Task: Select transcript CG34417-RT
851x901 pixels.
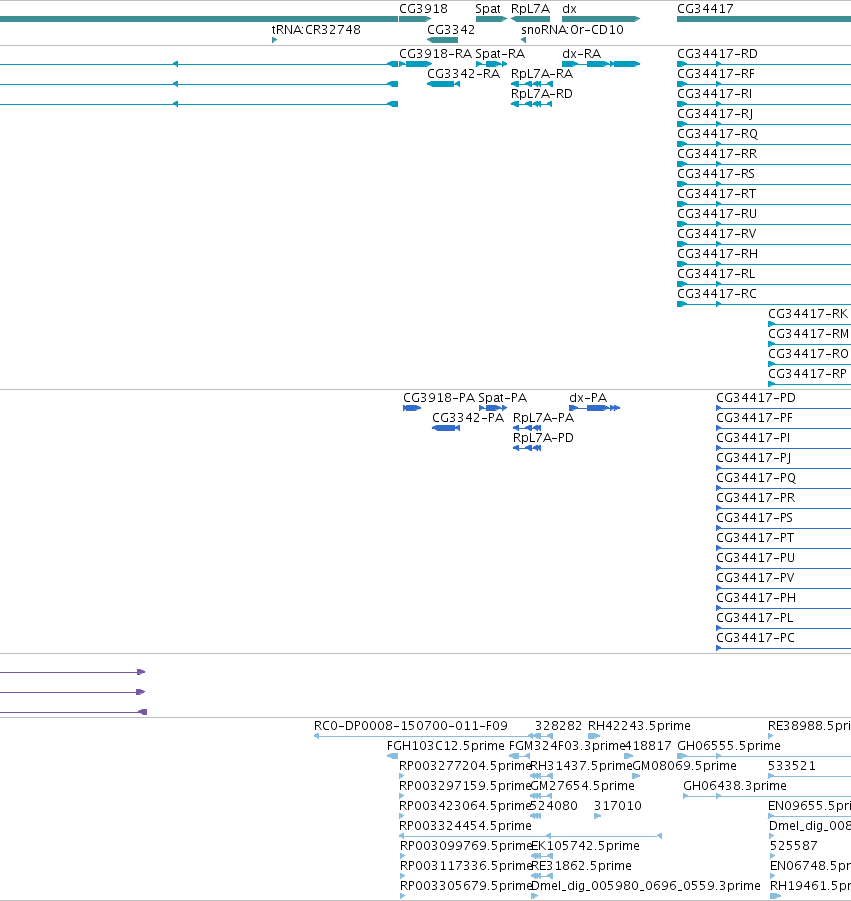Action: point(717,194)
